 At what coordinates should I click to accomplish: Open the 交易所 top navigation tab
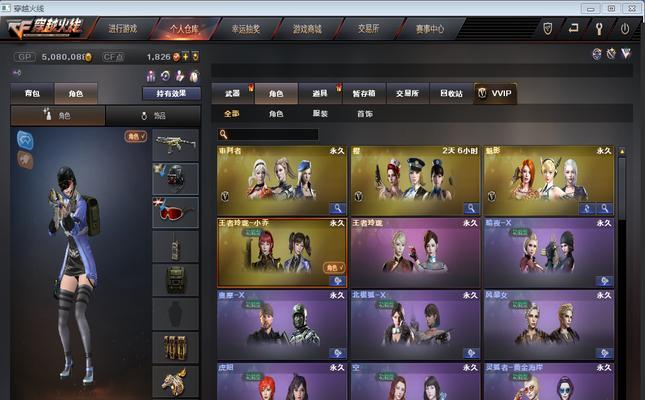tap(368, 29)
